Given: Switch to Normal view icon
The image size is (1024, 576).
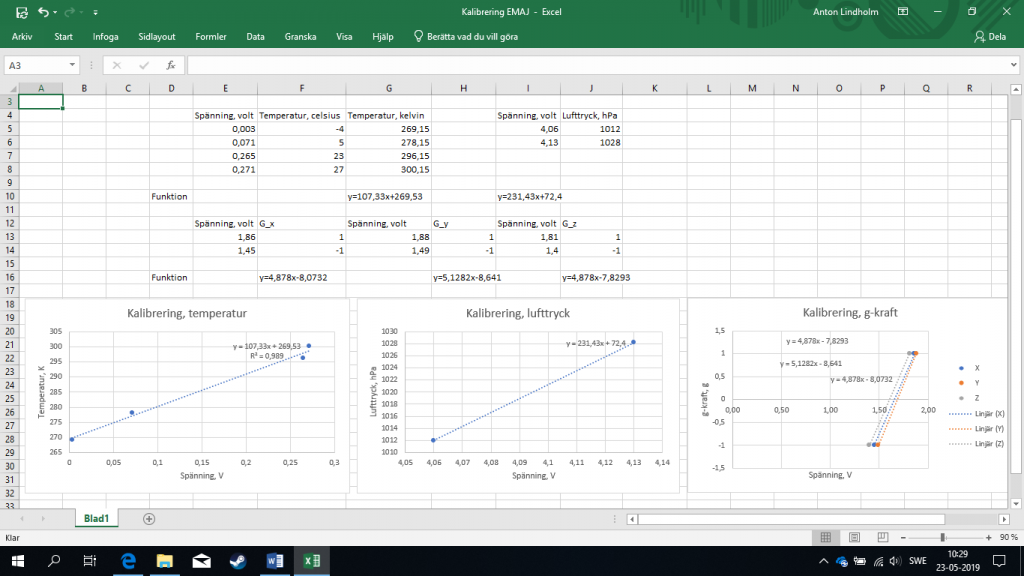Looking at the screenshot, I should pyautogui.click(x=825, y=537).
